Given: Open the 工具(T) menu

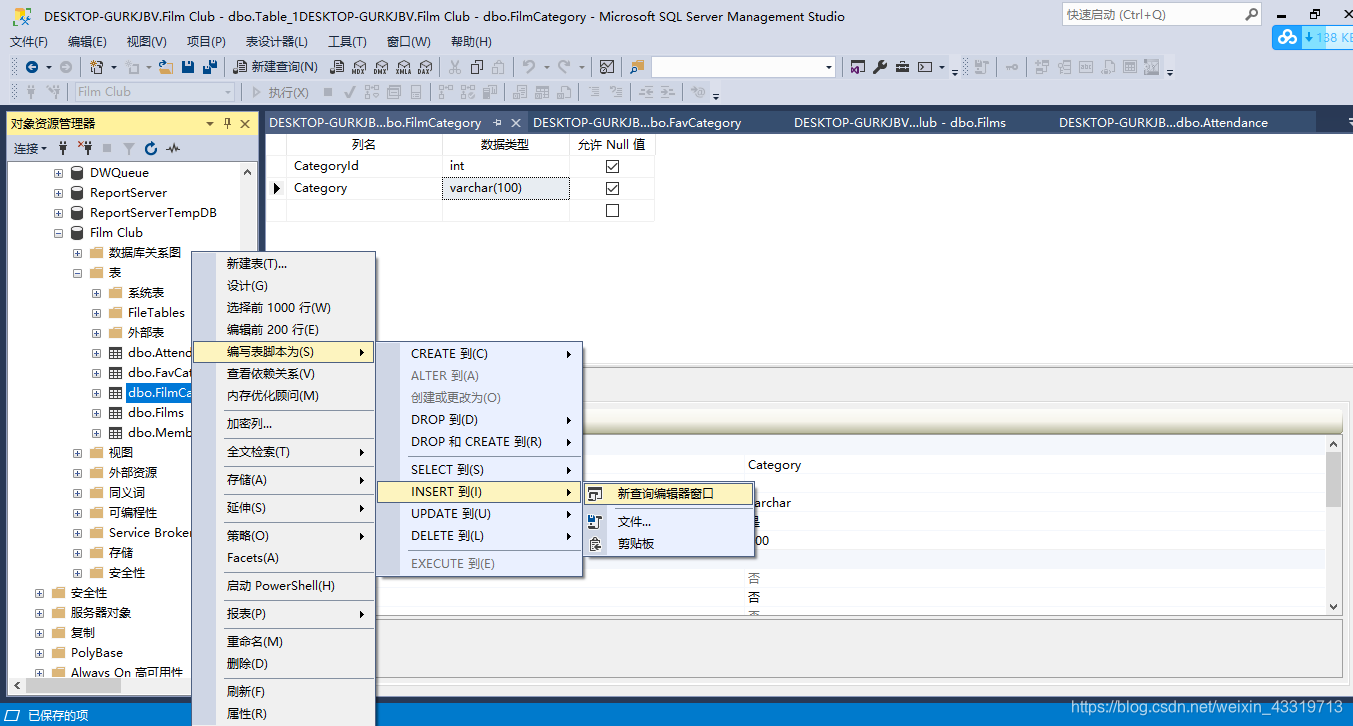Looking at the screenshot, I should coord(347,41).
